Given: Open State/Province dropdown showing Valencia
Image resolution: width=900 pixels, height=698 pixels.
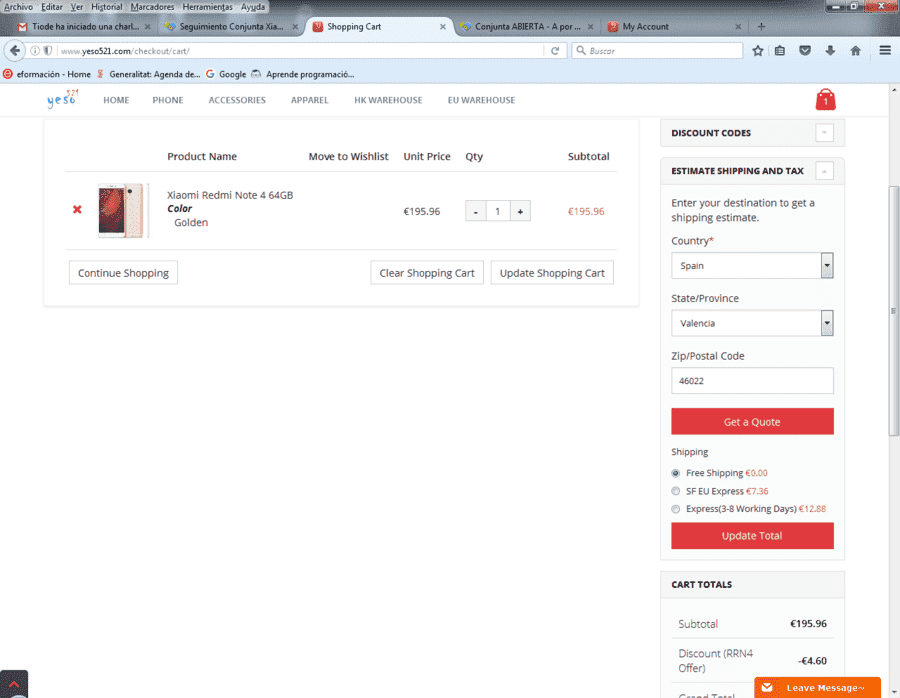Looking at the screenshot, I should pyautogui.click(x=752, y=323).
